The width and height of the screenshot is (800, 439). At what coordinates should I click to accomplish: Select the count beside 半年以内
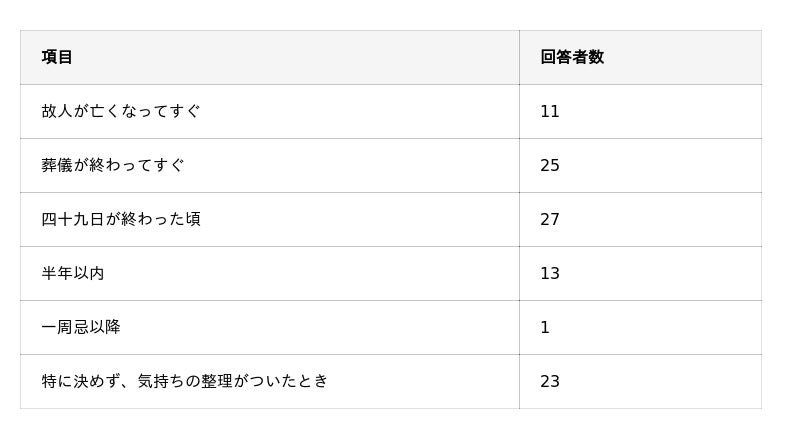tap(550, 273)
